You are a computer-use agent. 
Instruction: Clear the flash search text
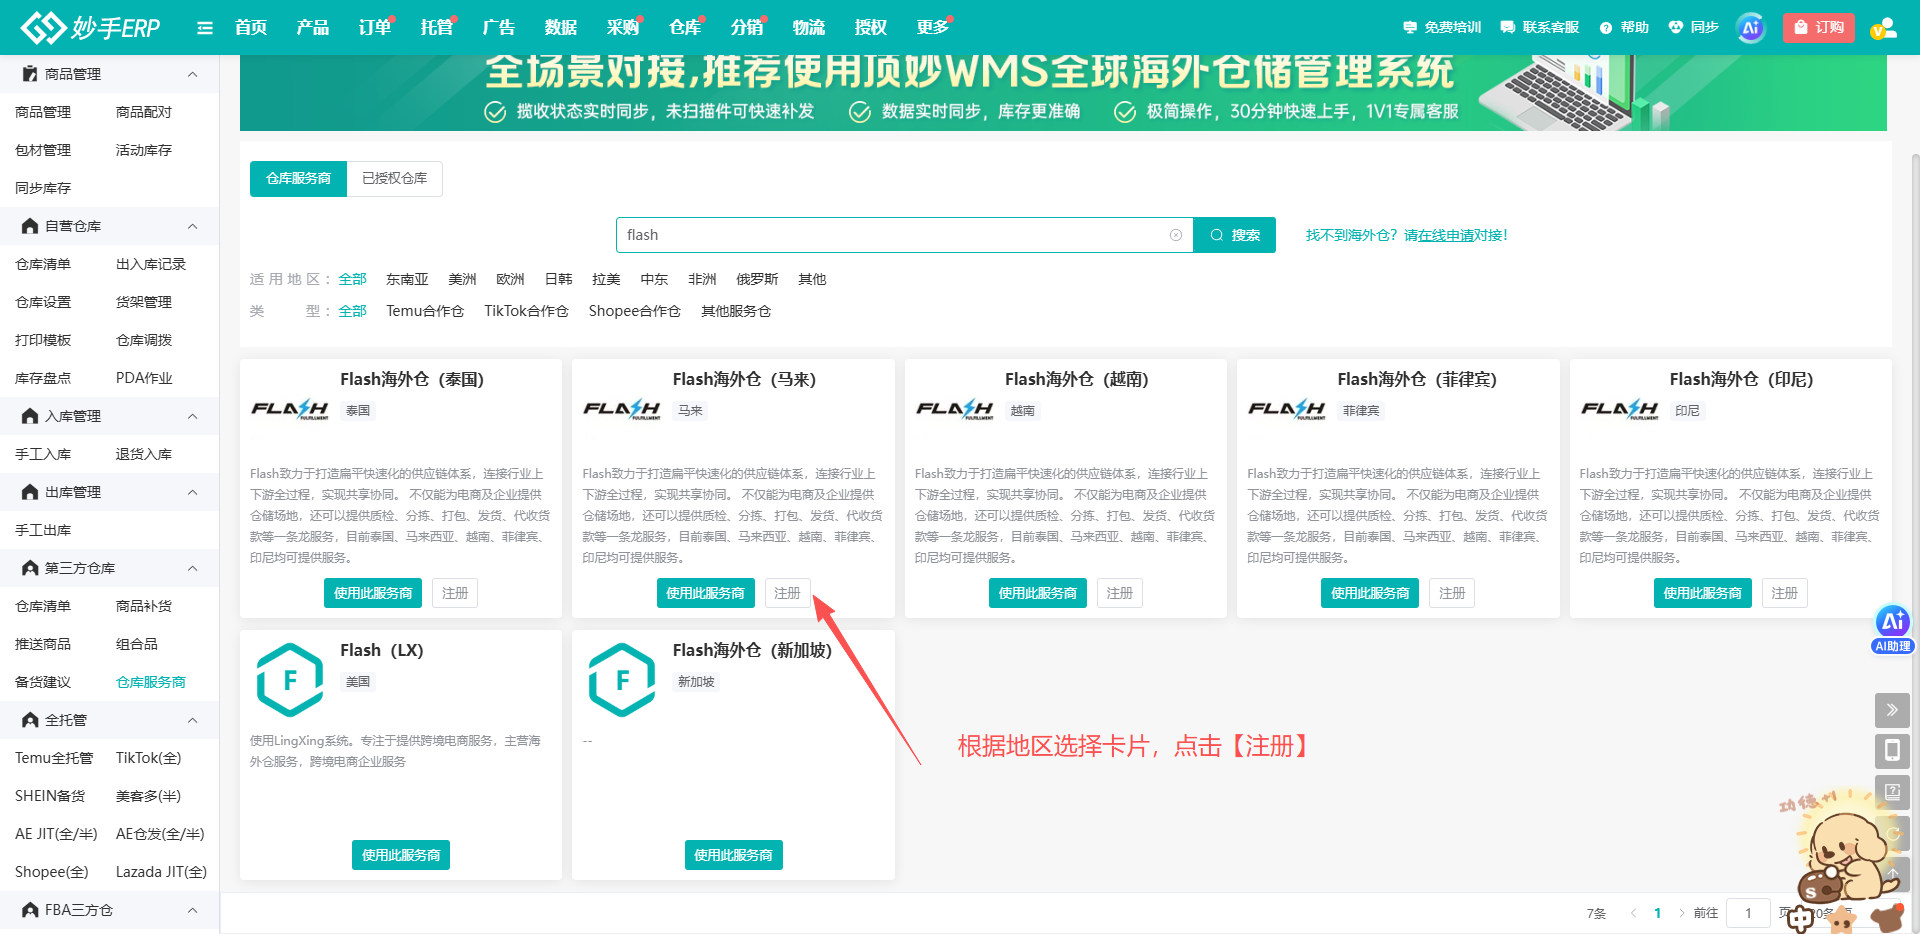tap(1176, 235)
